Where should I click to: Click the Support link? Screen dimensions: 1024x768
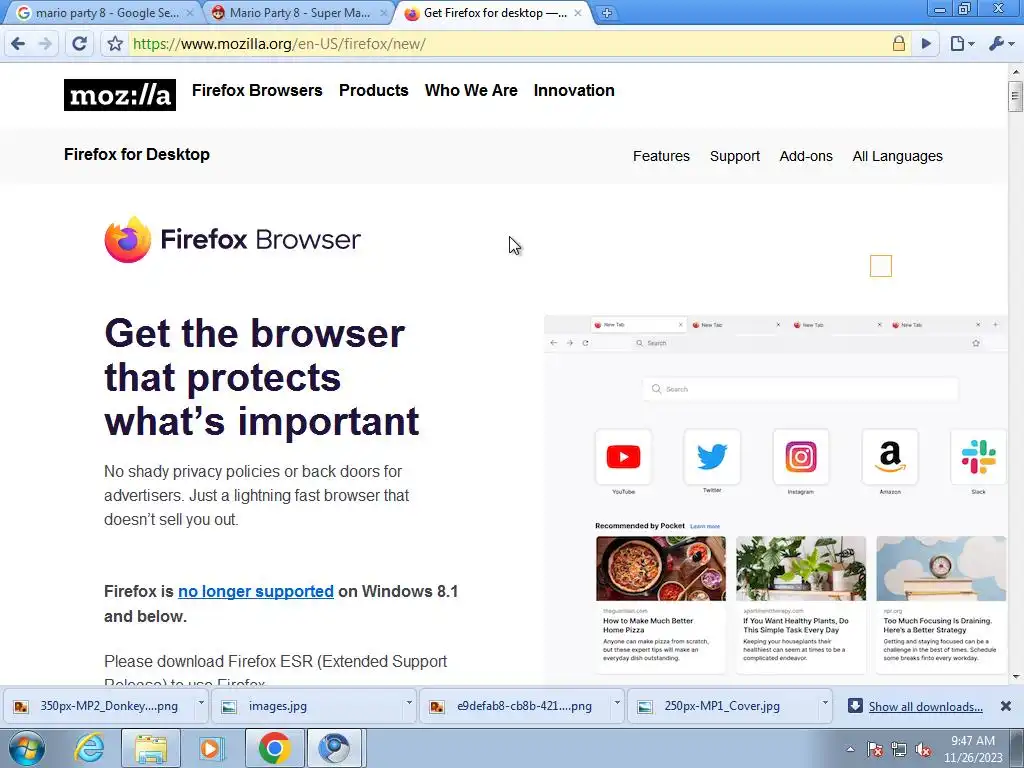pyautogui.click(x=735, y=156)
